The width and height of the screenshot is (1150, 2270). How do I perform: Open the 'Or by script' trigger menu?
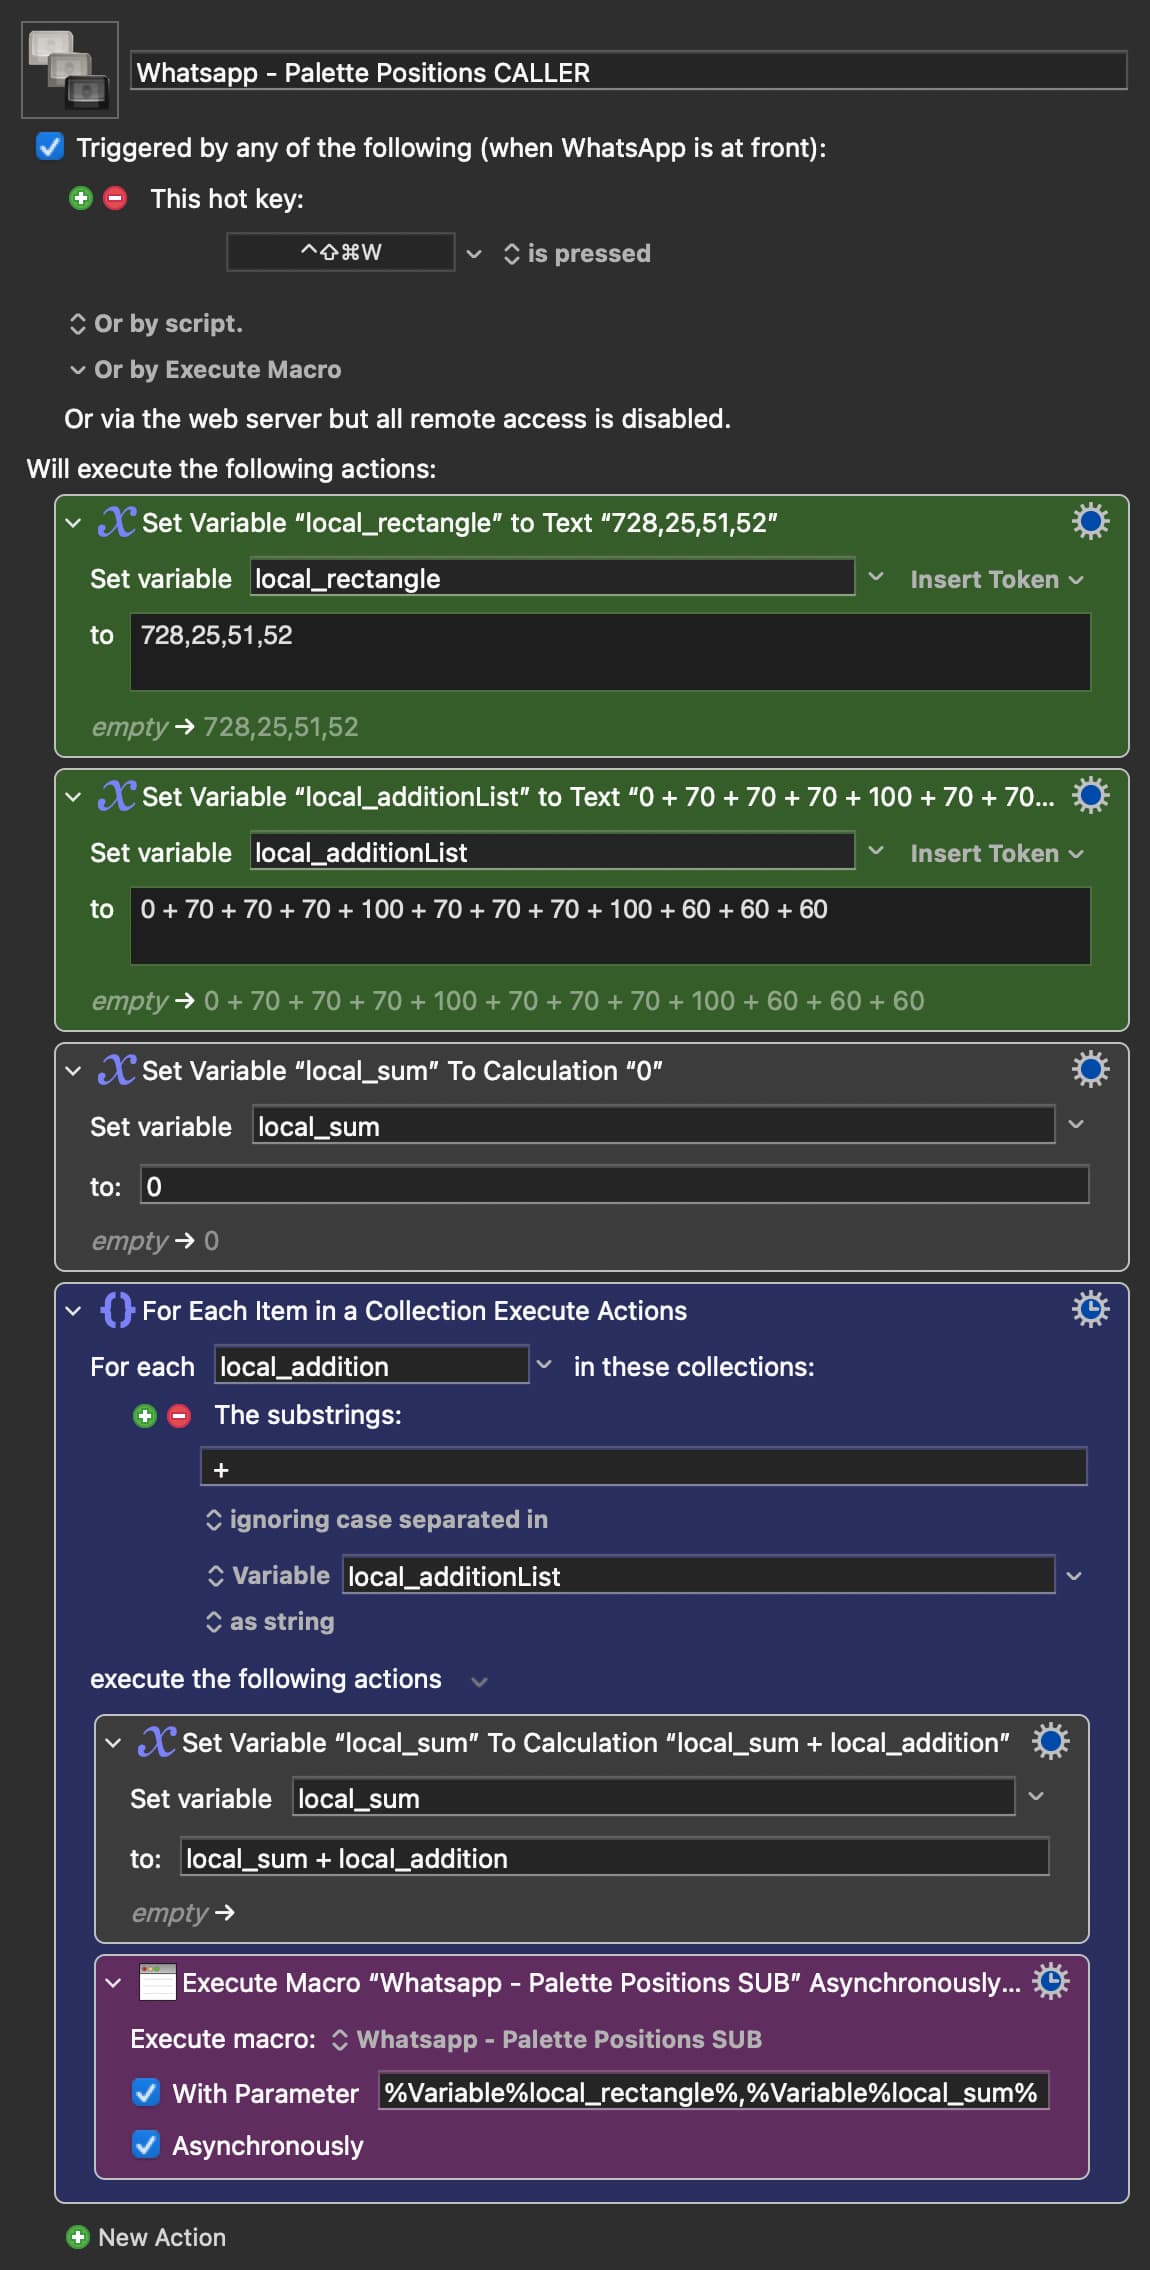pyautogui.click(x=156, y=324)
